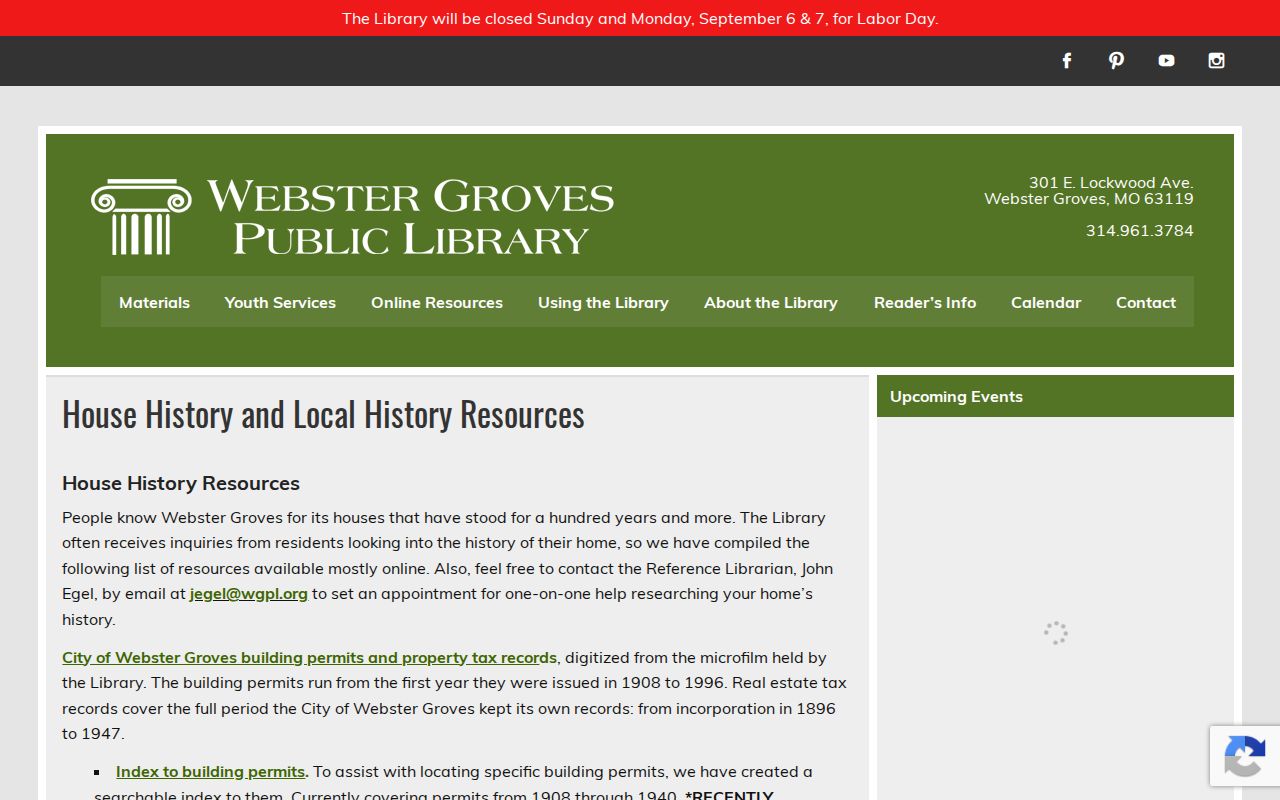Open the Index to building permits link
Screen dimensions: 1280x800
(x=211, y=772)
